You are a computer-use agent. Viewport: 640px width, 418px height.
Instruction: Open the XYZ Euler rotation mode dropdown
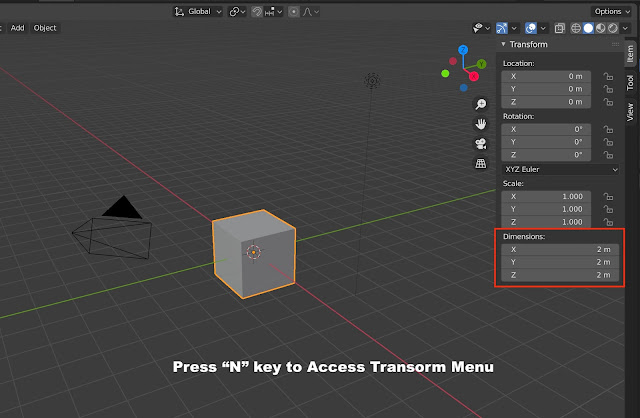pos(560,169)
